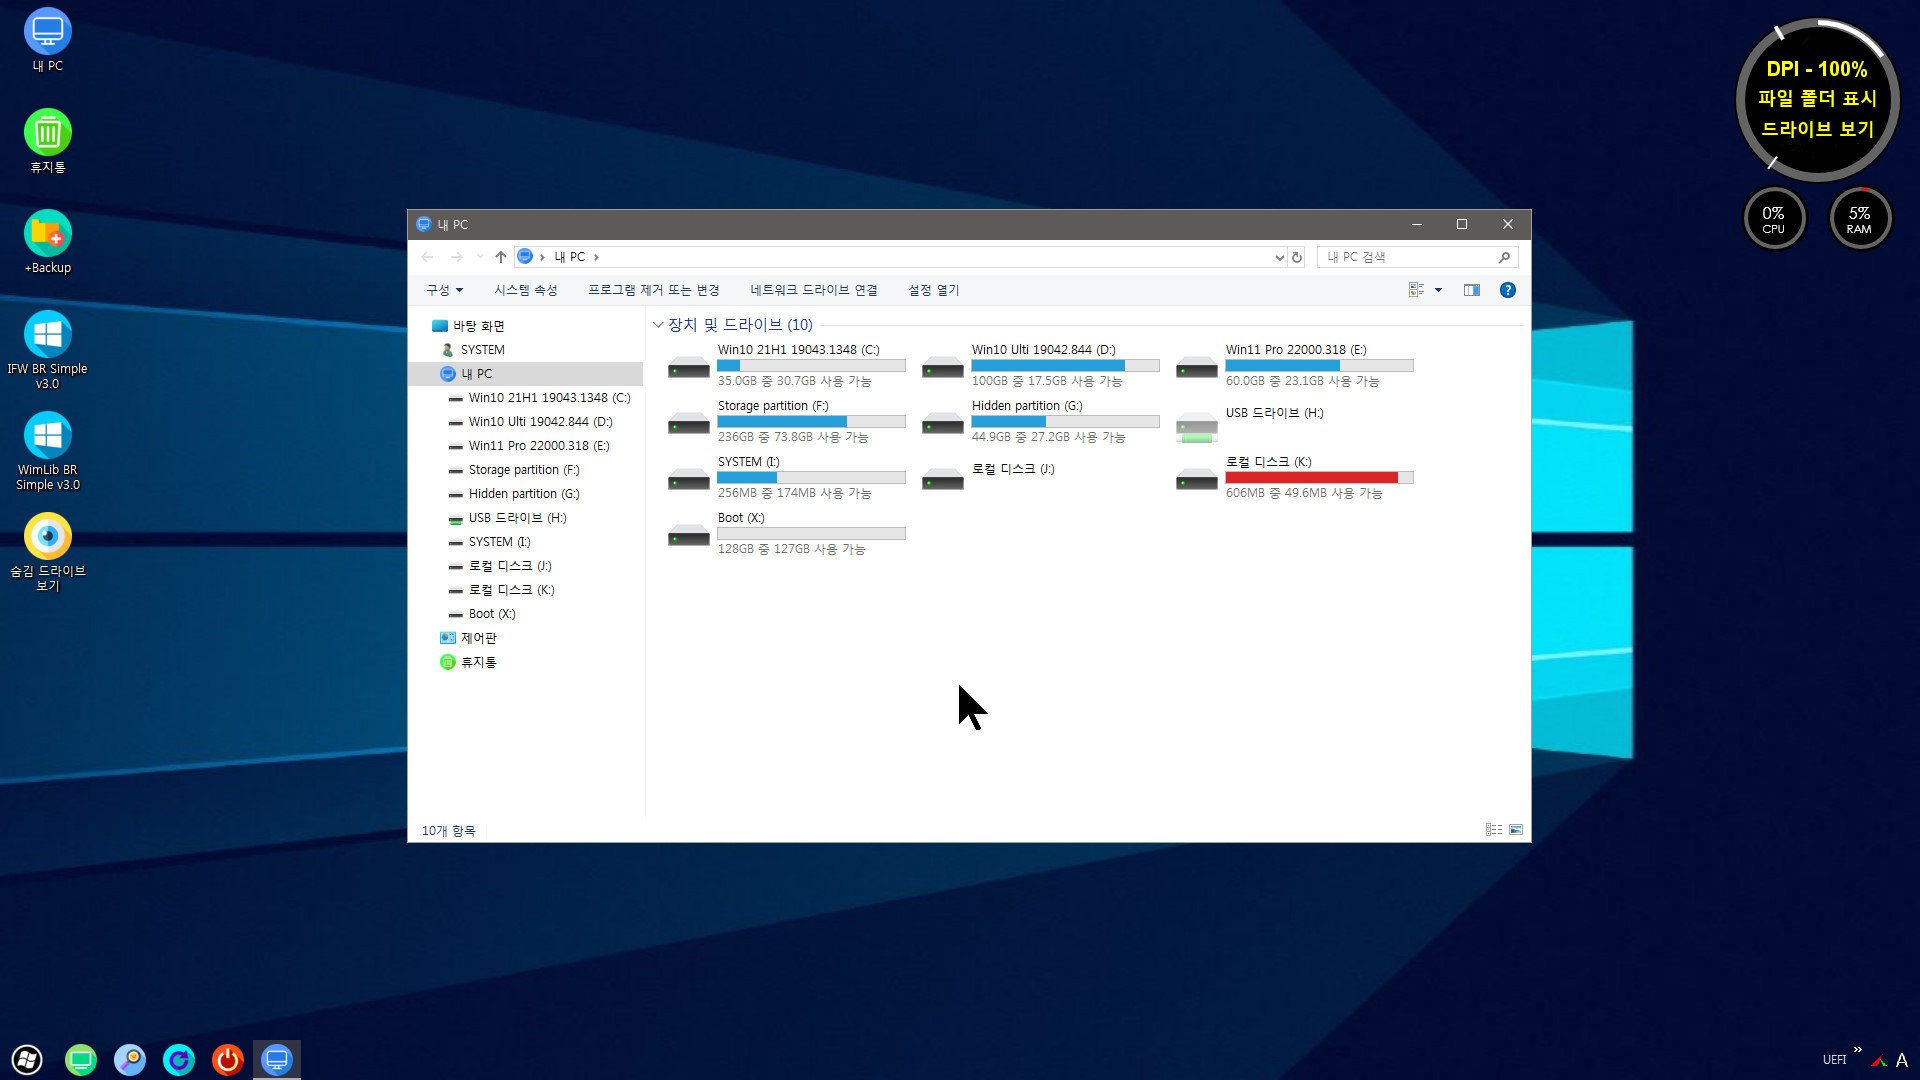Go up one level with the up arrow
The height and width of the screenshot is (1080, 1920).
[501, 257]
